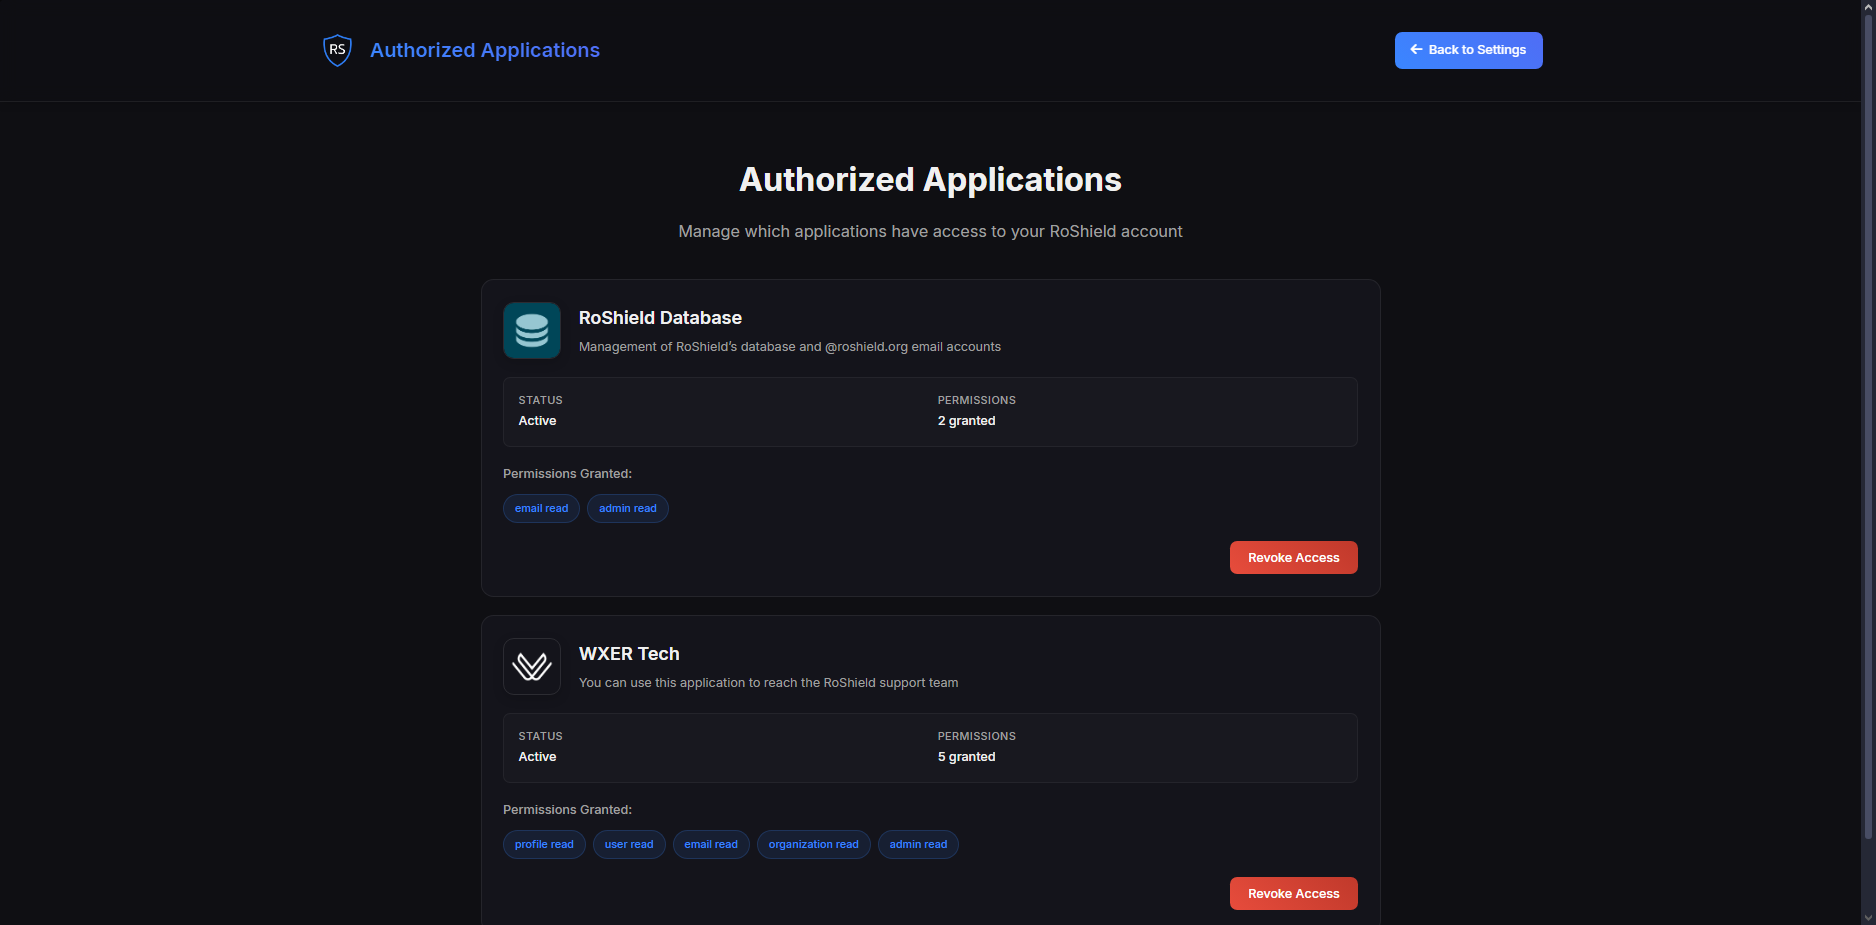Click the email read tag under WXER Tech

point(711,845)
